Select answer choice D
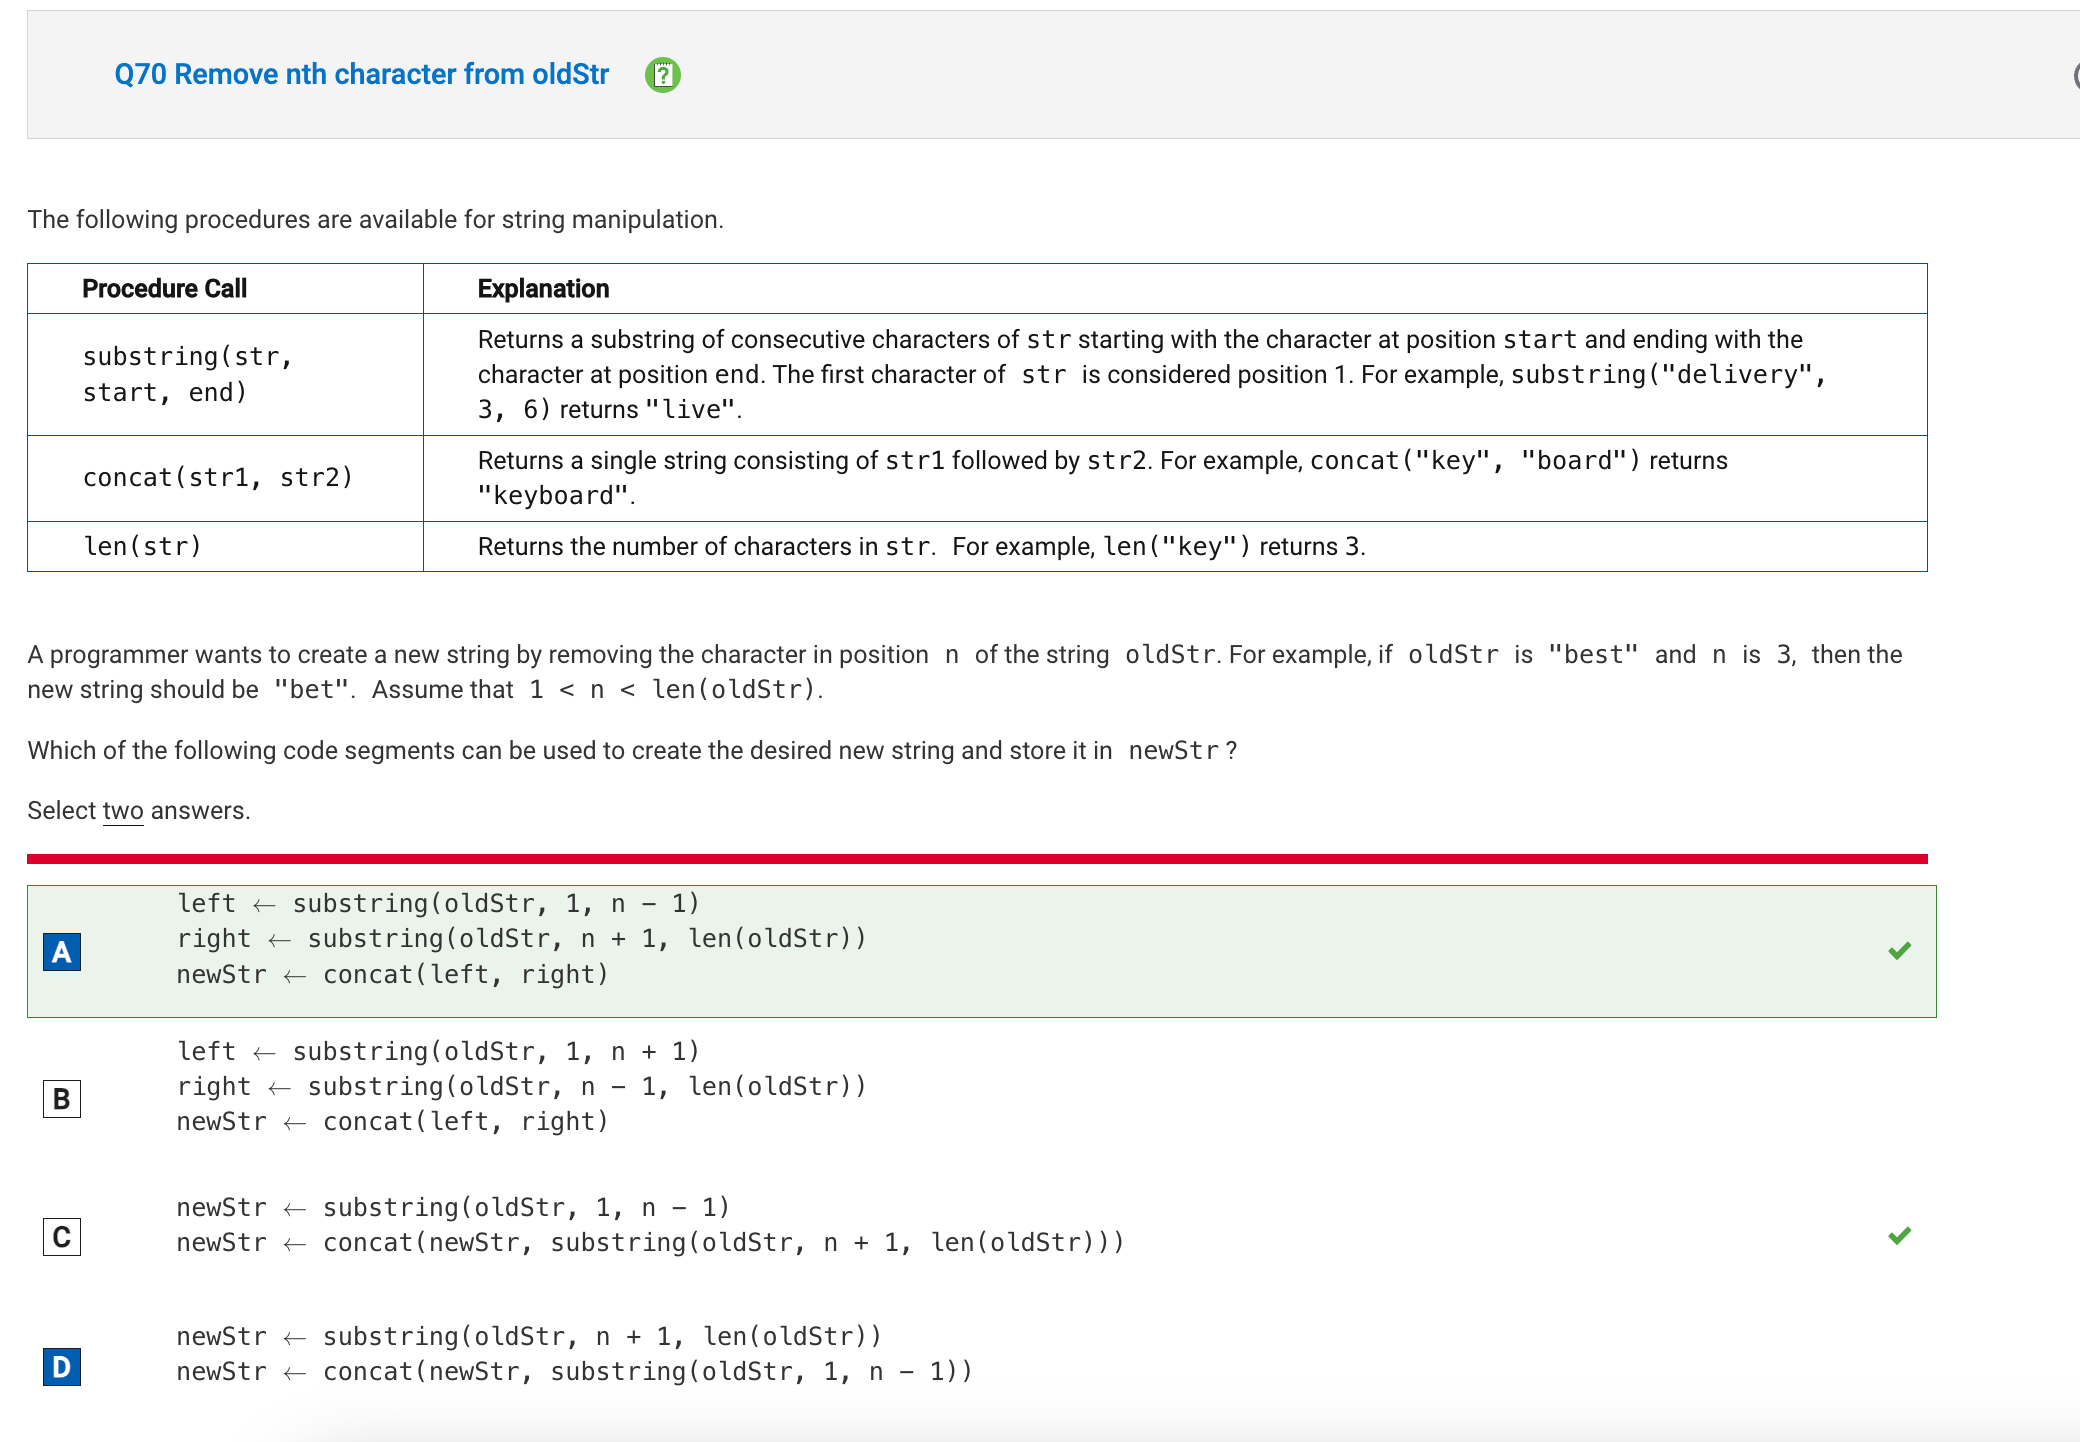Screen dimensions: 2080x1442 62,1367
